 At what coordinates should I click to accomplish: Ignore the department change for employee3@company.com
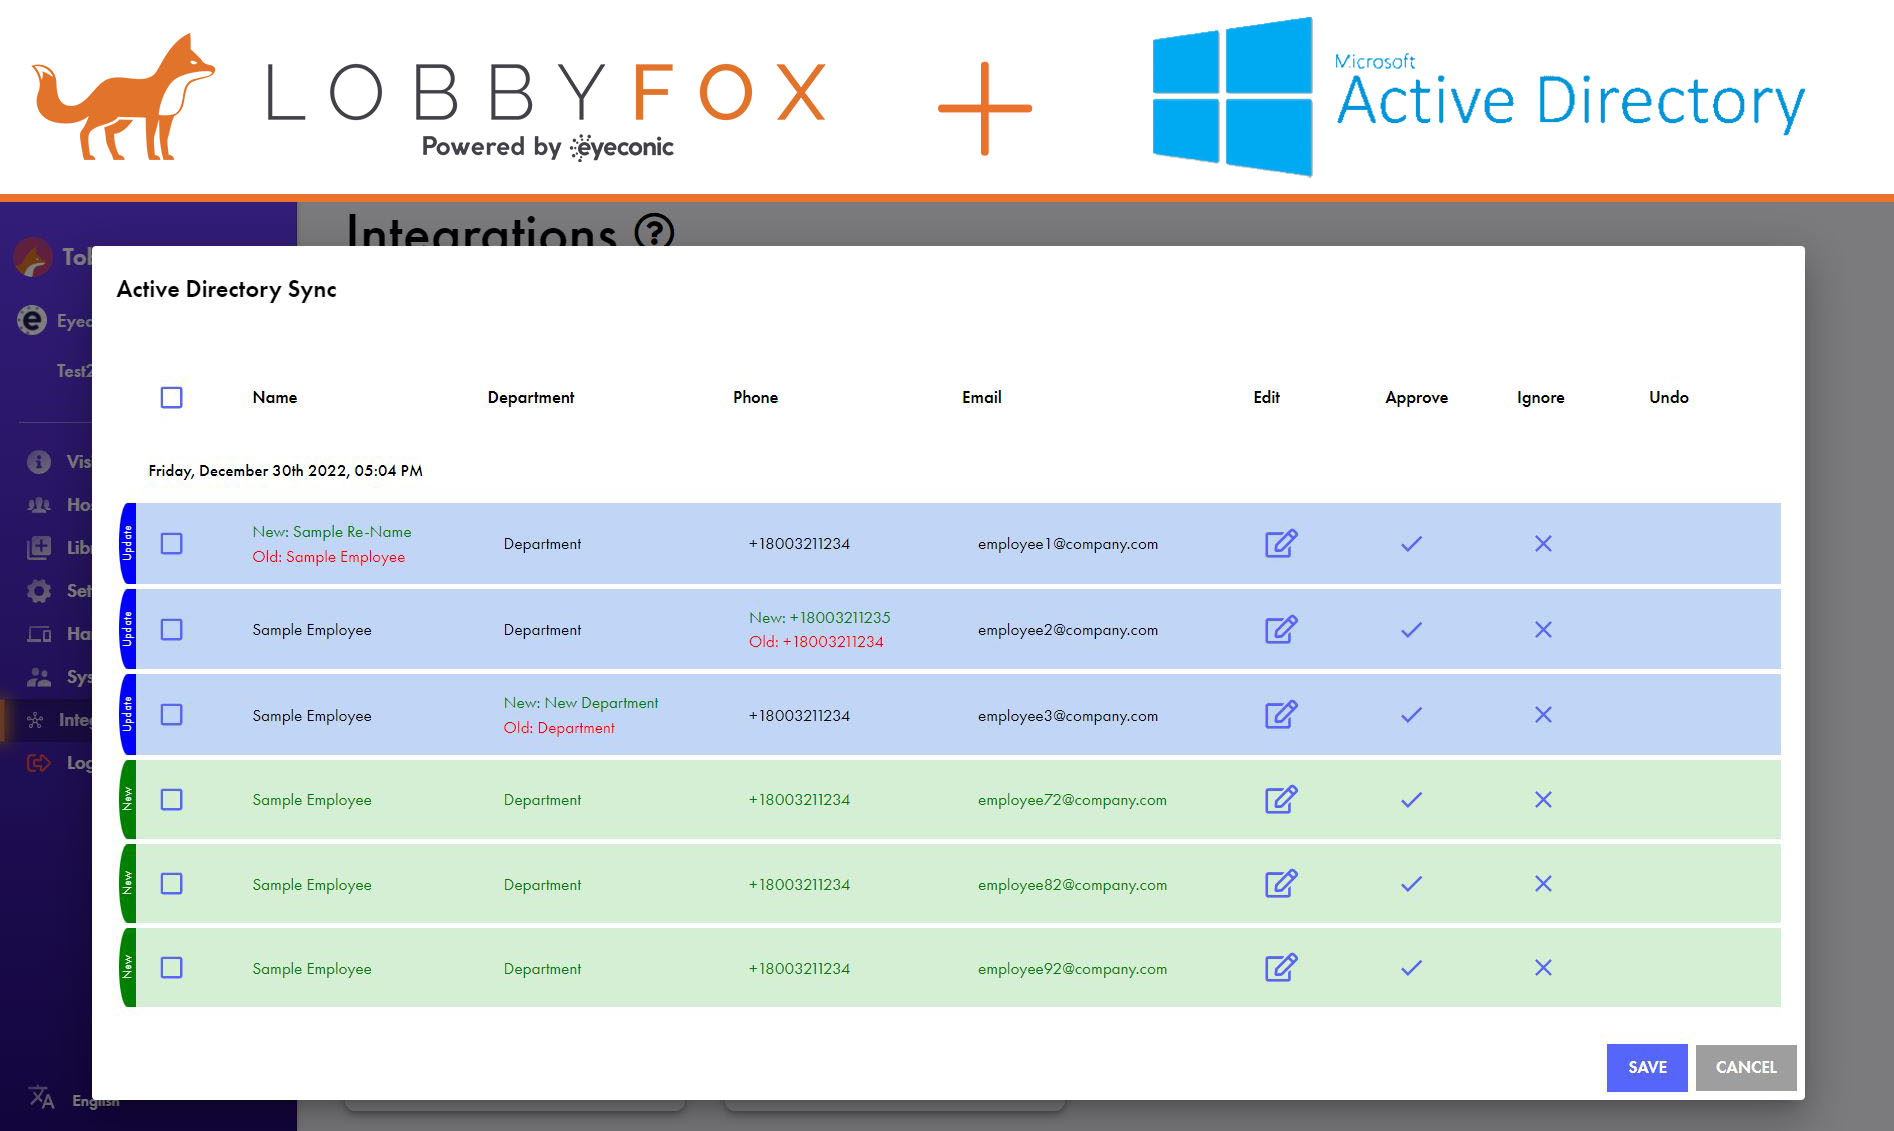pos(1543,715)
